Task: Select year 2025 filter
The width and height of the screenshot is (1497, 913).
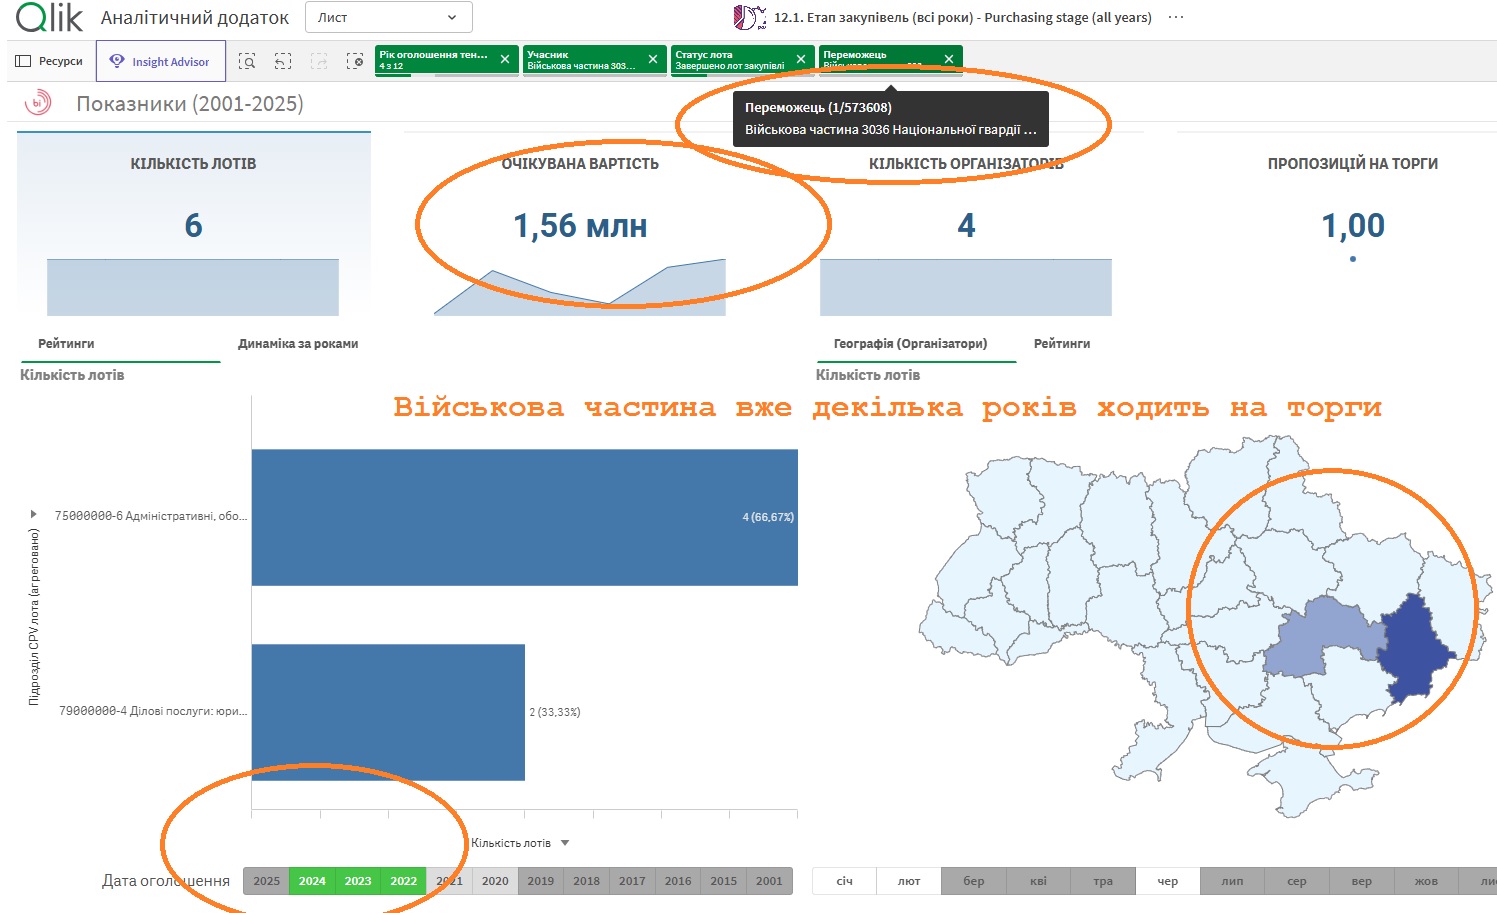Action: click(x=267, y=881)
